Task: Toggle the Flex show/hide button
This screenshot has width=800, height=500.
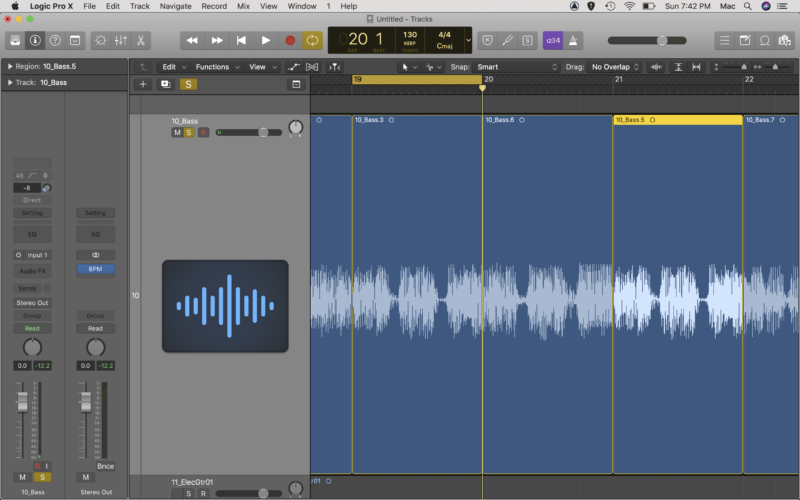Action: point(312,67)
